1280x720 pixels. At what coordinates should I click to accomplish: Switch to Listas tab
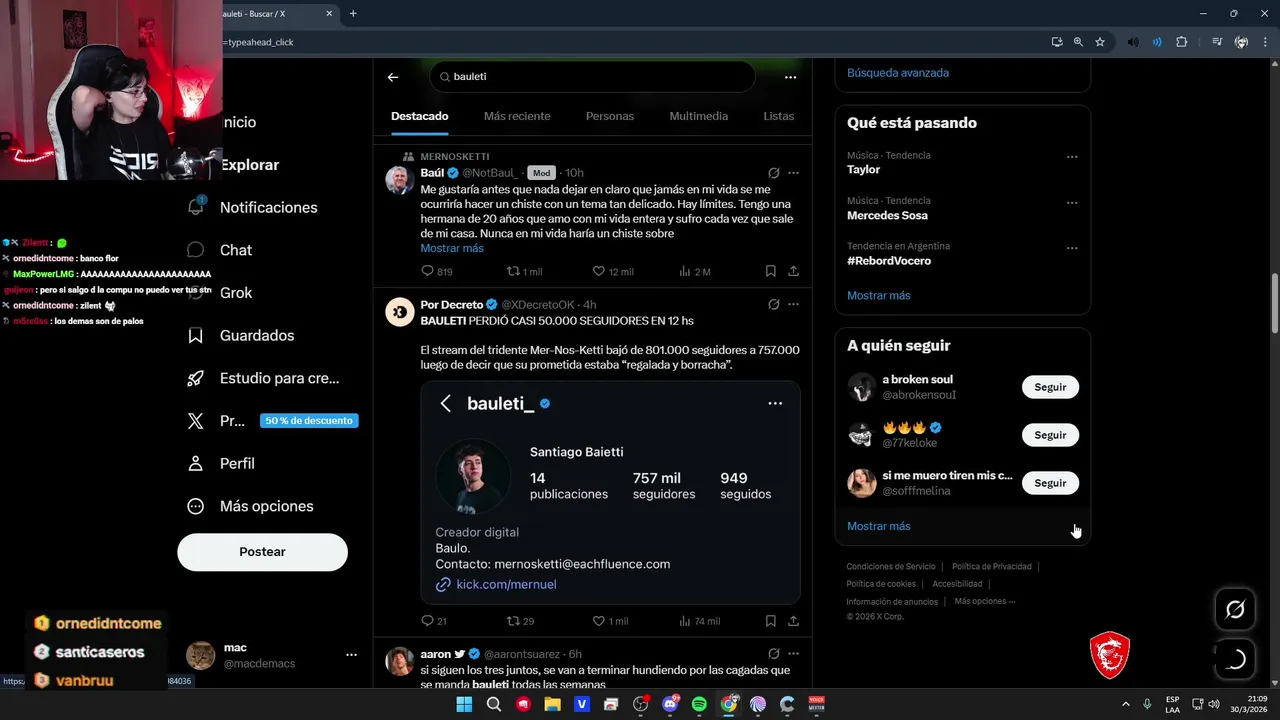click(x=779, y=116)
